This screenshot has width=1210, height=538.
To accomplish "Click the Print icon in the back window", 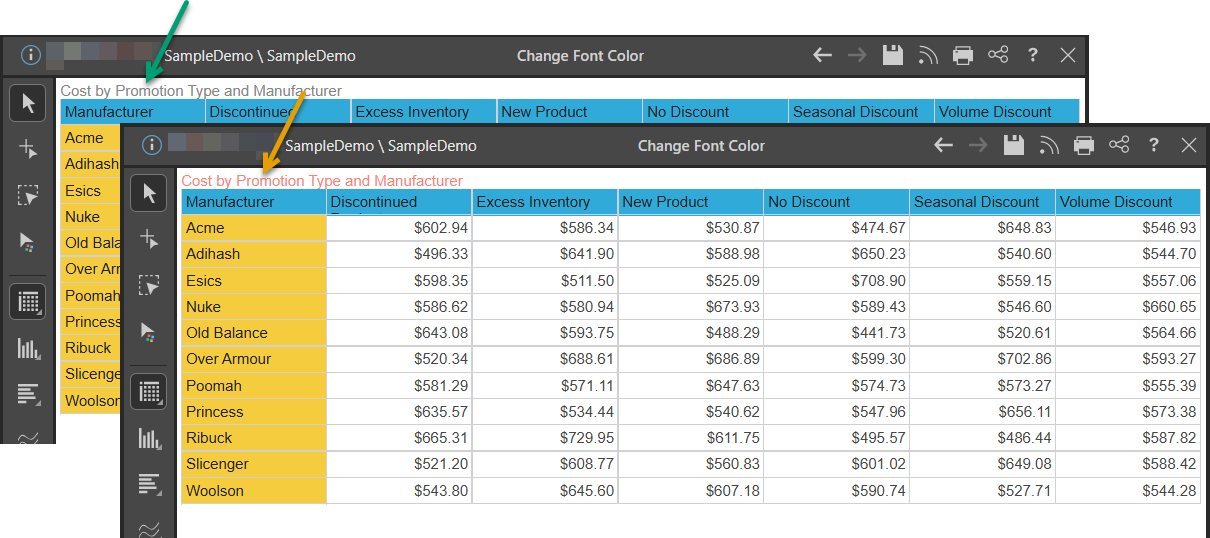I will point(963,56).
